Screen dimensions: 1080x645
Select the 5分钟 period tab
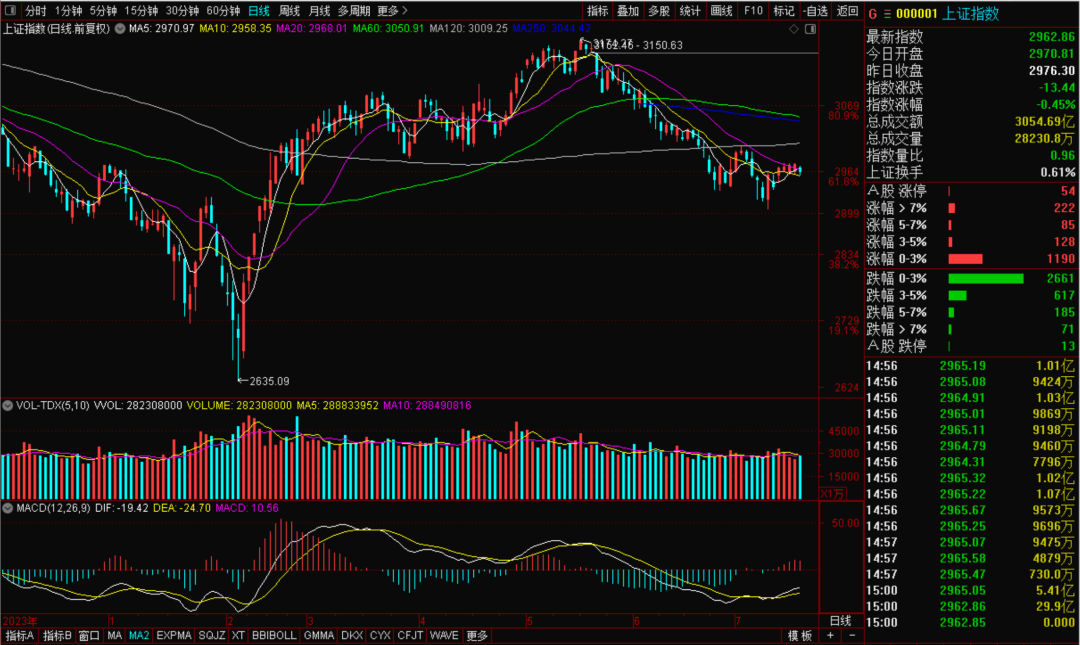[x=103, y=11]
